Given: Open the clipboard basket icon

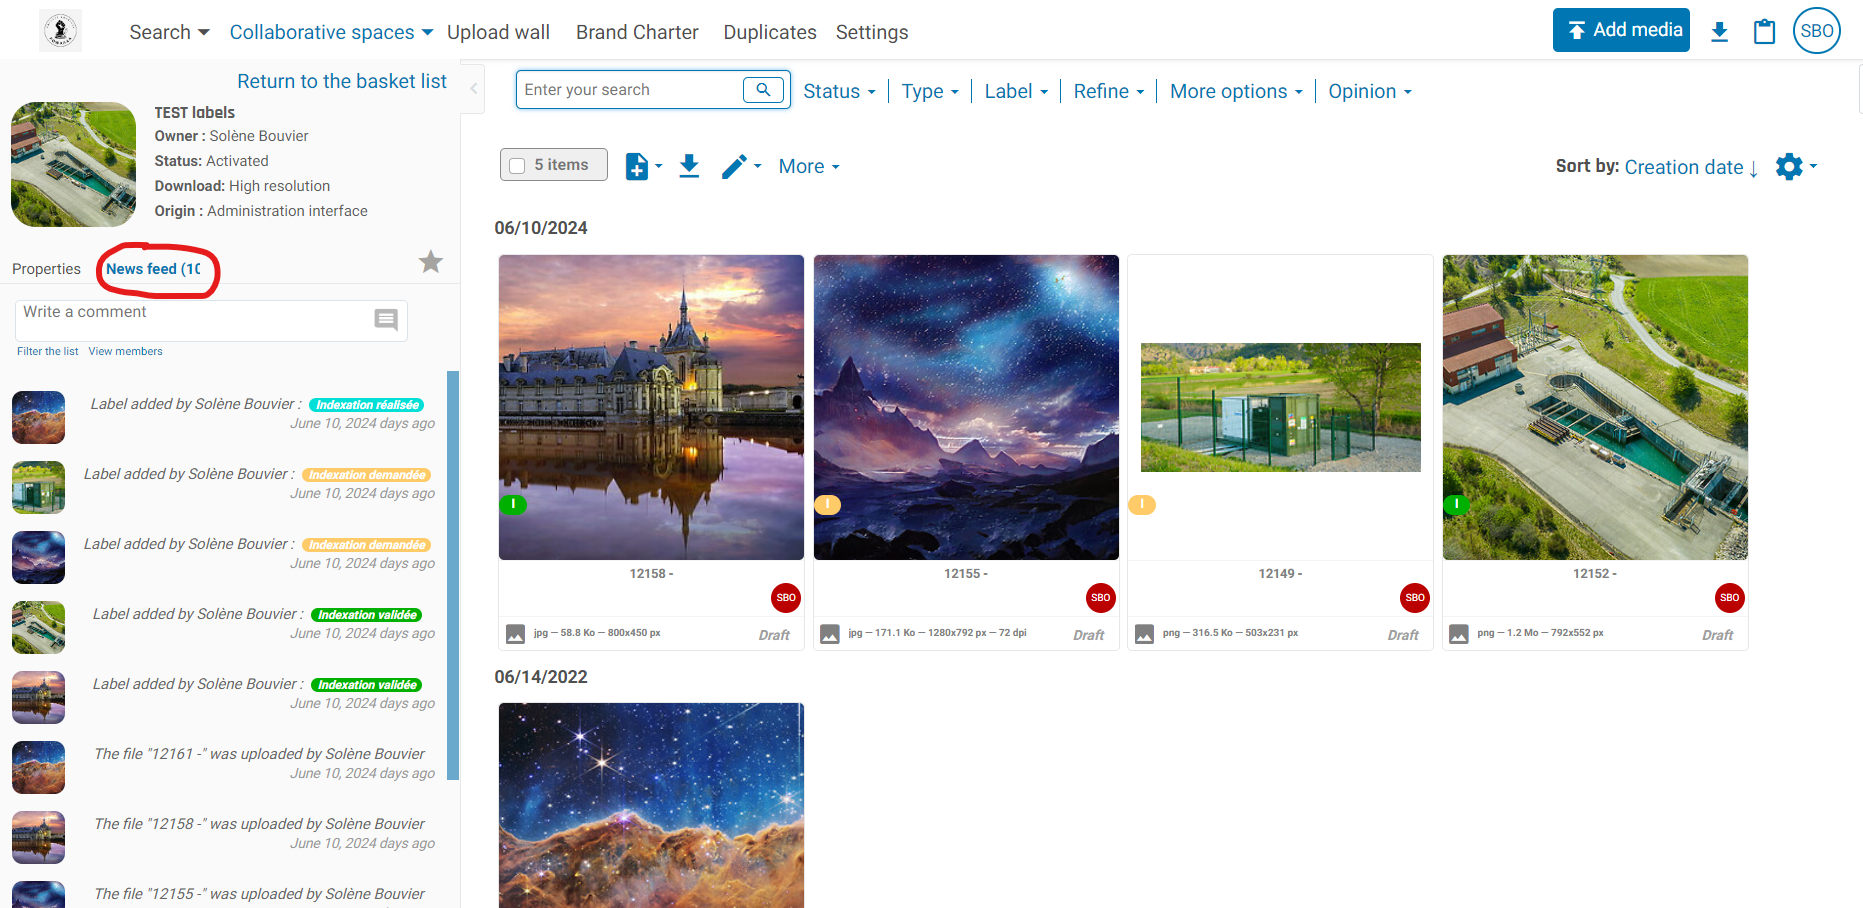Looking at the screenshot, I should [1764, 32].
